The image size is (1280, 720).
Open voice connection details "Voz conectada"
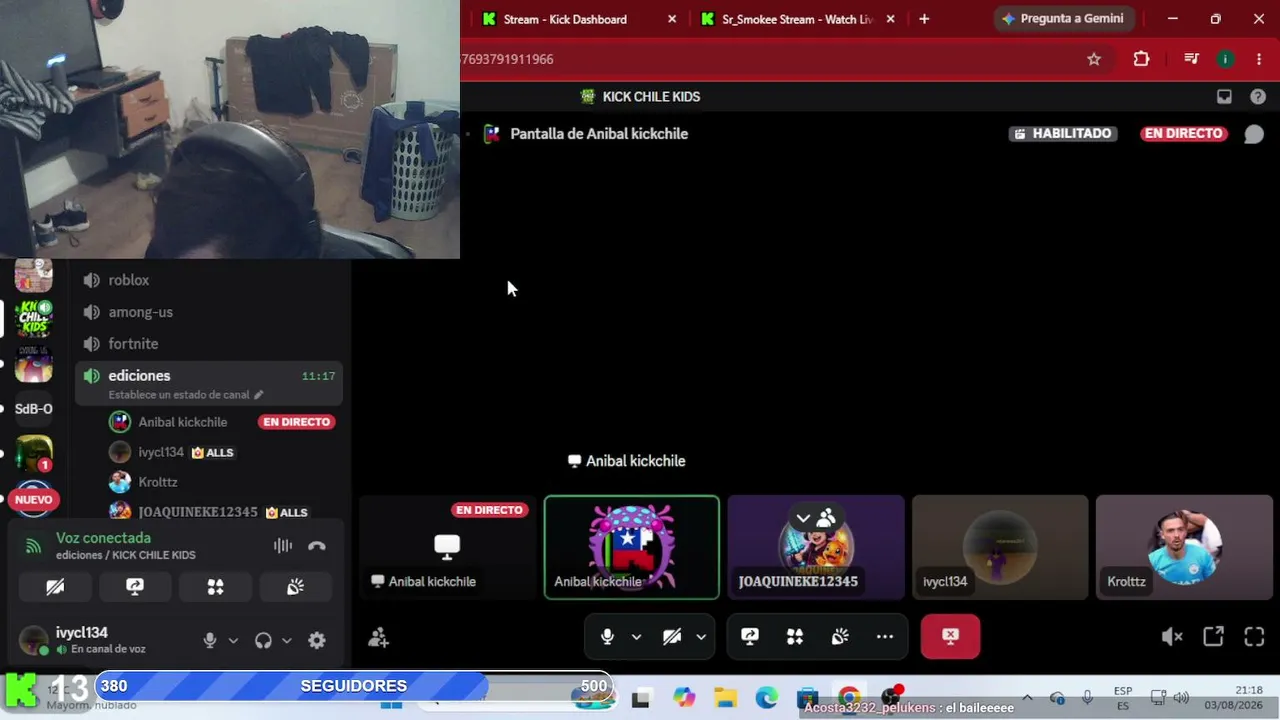tap(103, 538)
